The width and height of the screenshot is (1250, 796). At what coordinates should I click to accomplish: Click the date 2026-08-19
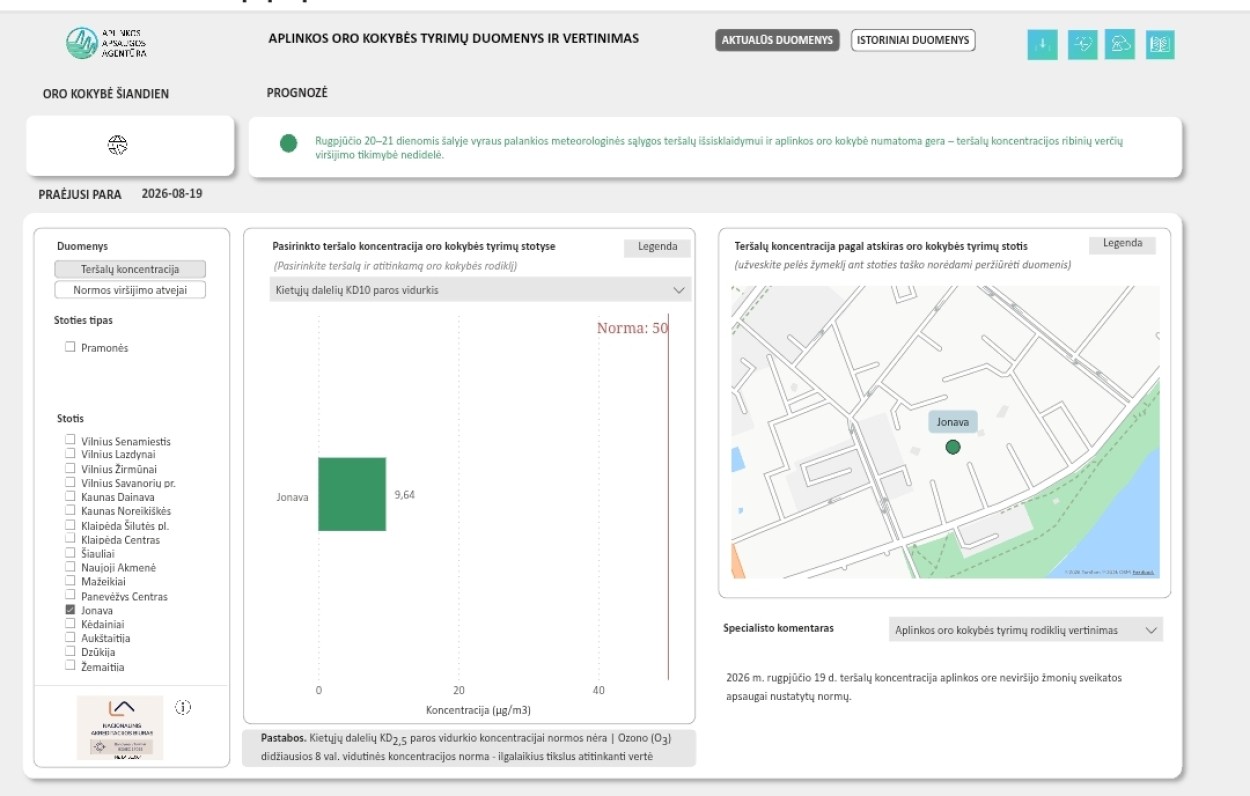point(172,193)
